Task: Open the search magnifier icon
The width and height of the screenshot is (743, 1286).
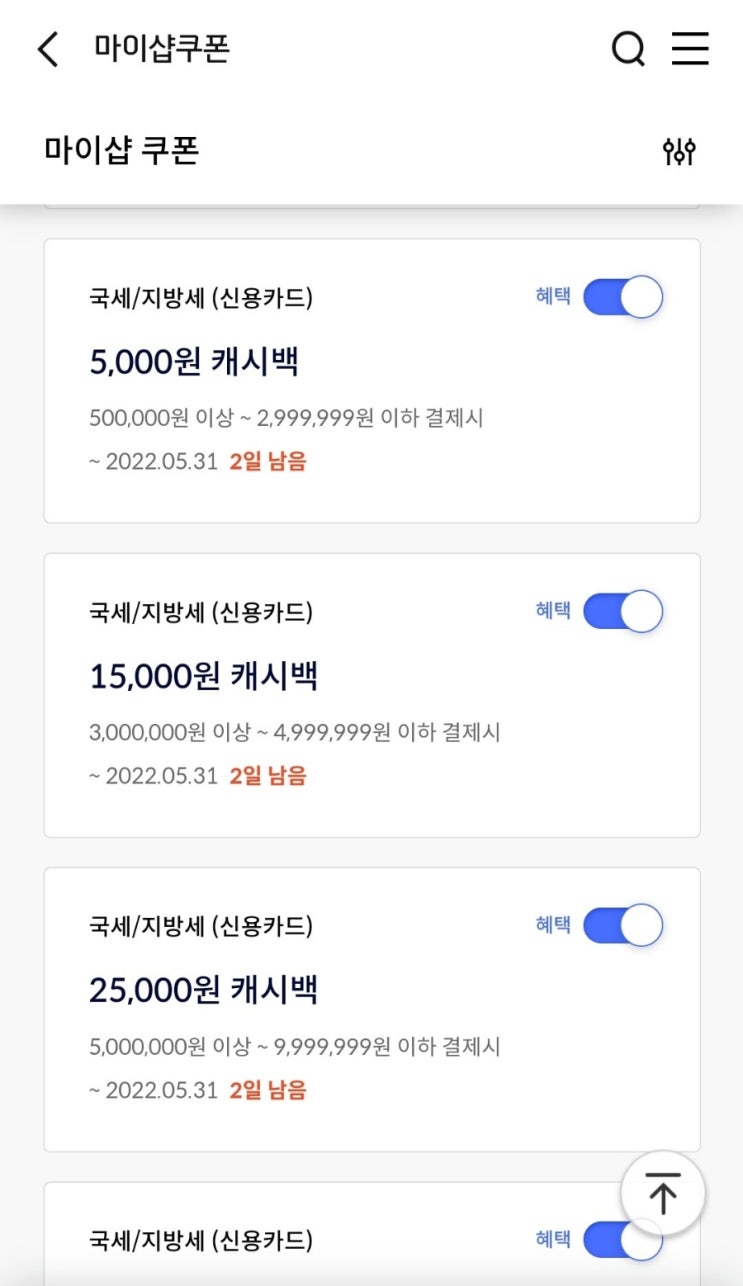Action: 628,48
